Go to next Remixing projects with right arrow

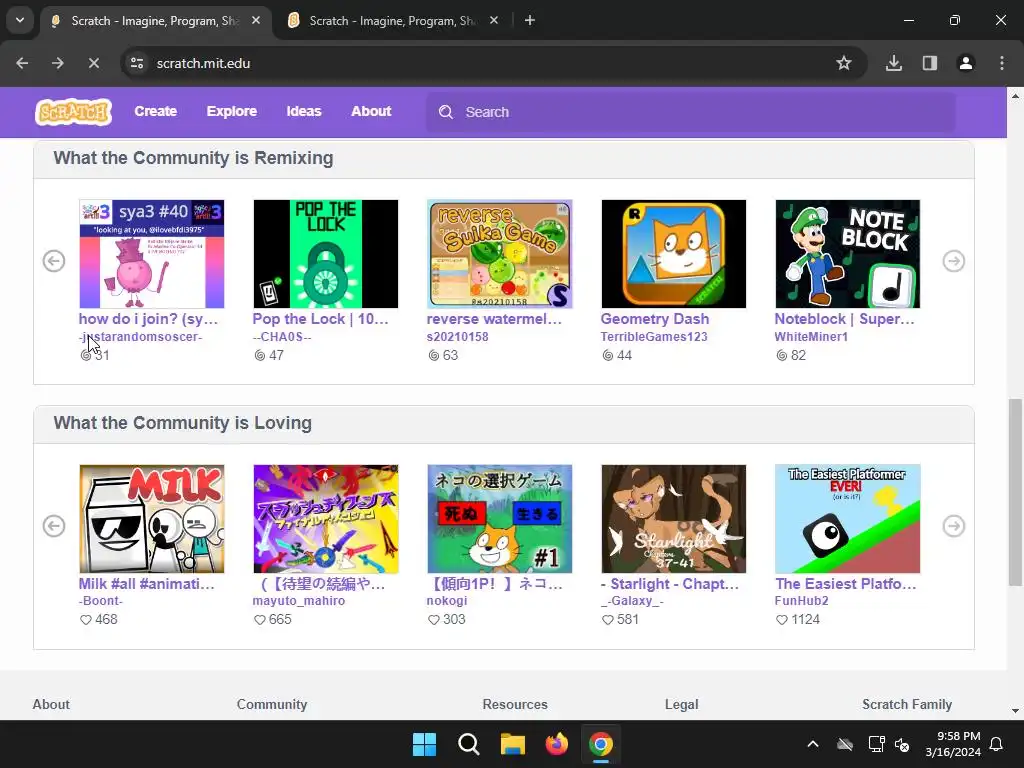tap(953, 261)
